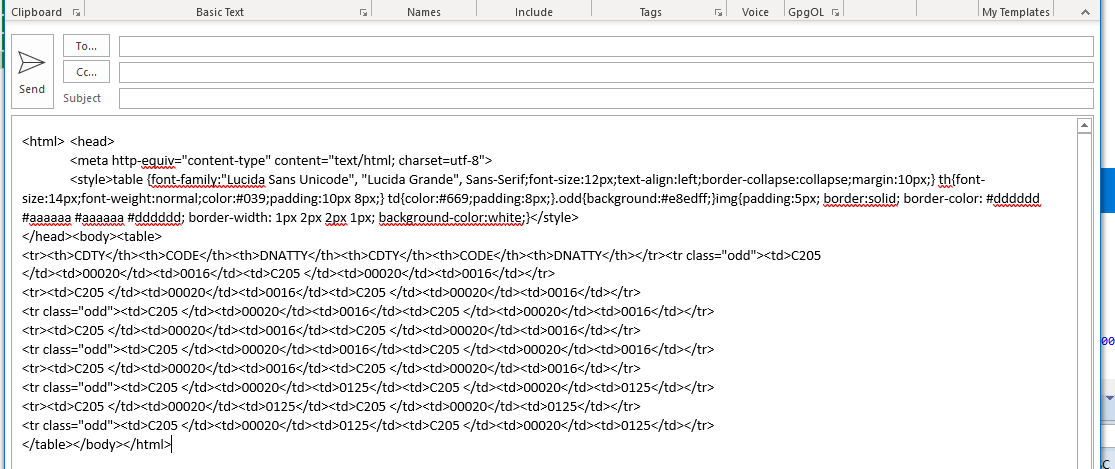Click into the Subject field
The width and height of the screenshot is (1115, 469).
click(x=606, y=98)
